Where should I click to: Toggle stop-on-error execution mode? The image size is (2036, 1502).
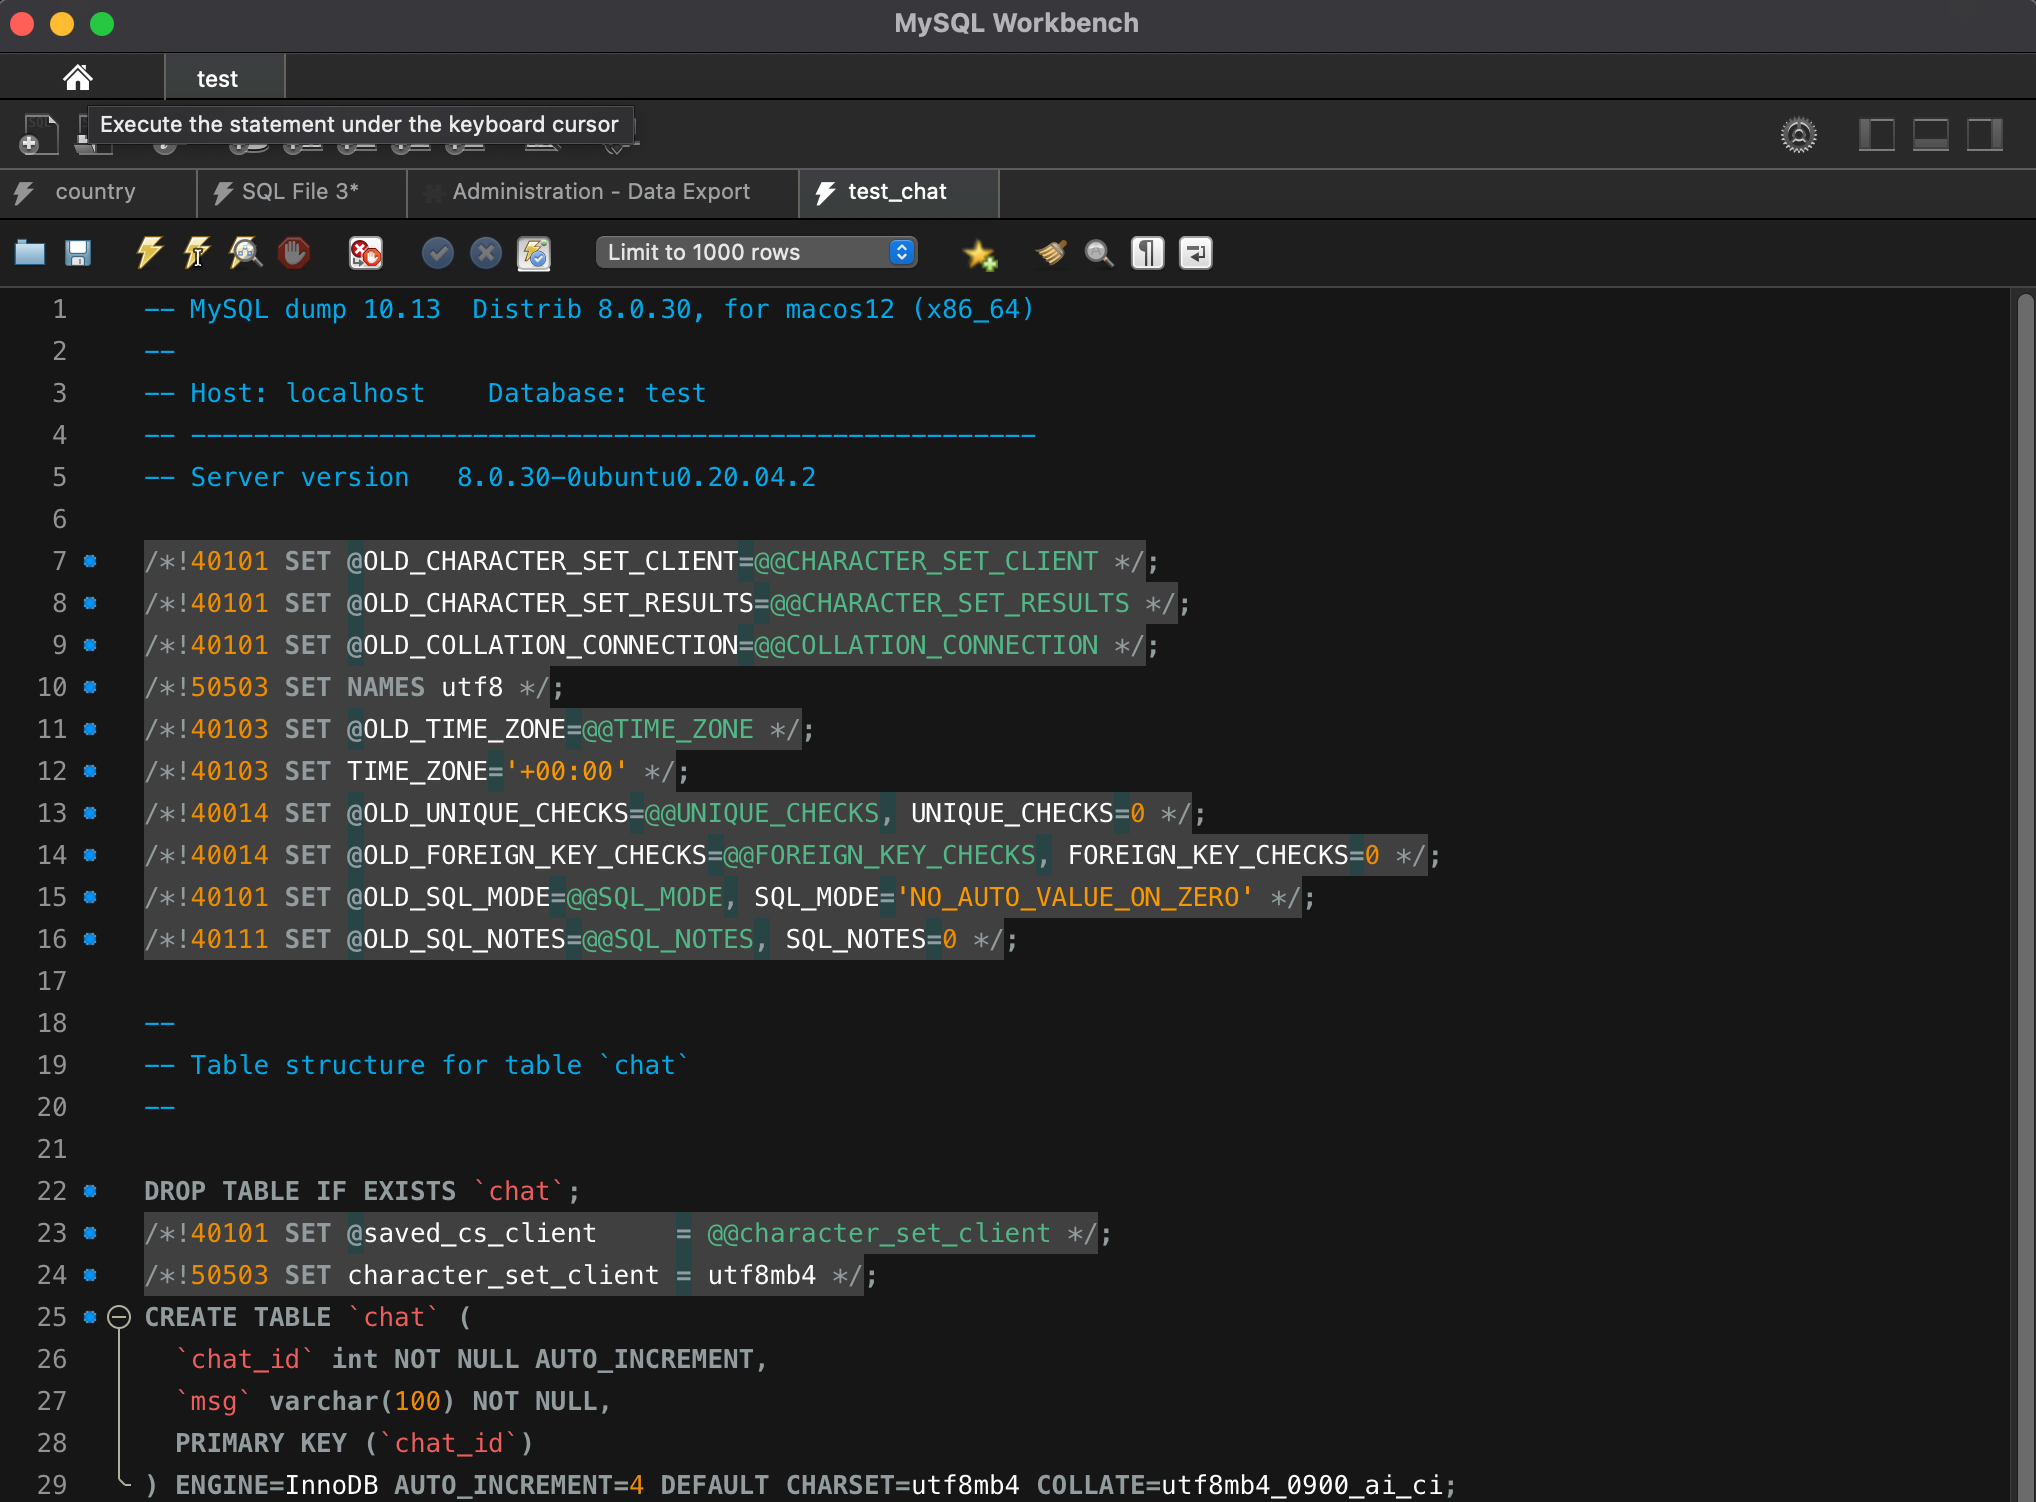(x=365, y=253)
